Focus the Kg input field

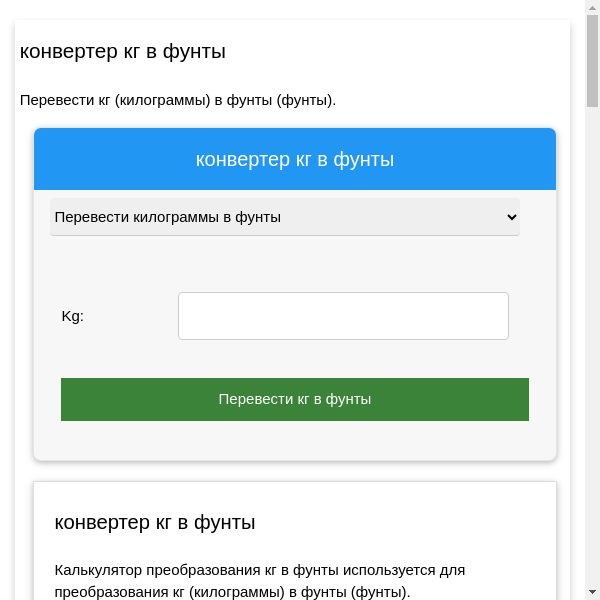click(343, 316)
